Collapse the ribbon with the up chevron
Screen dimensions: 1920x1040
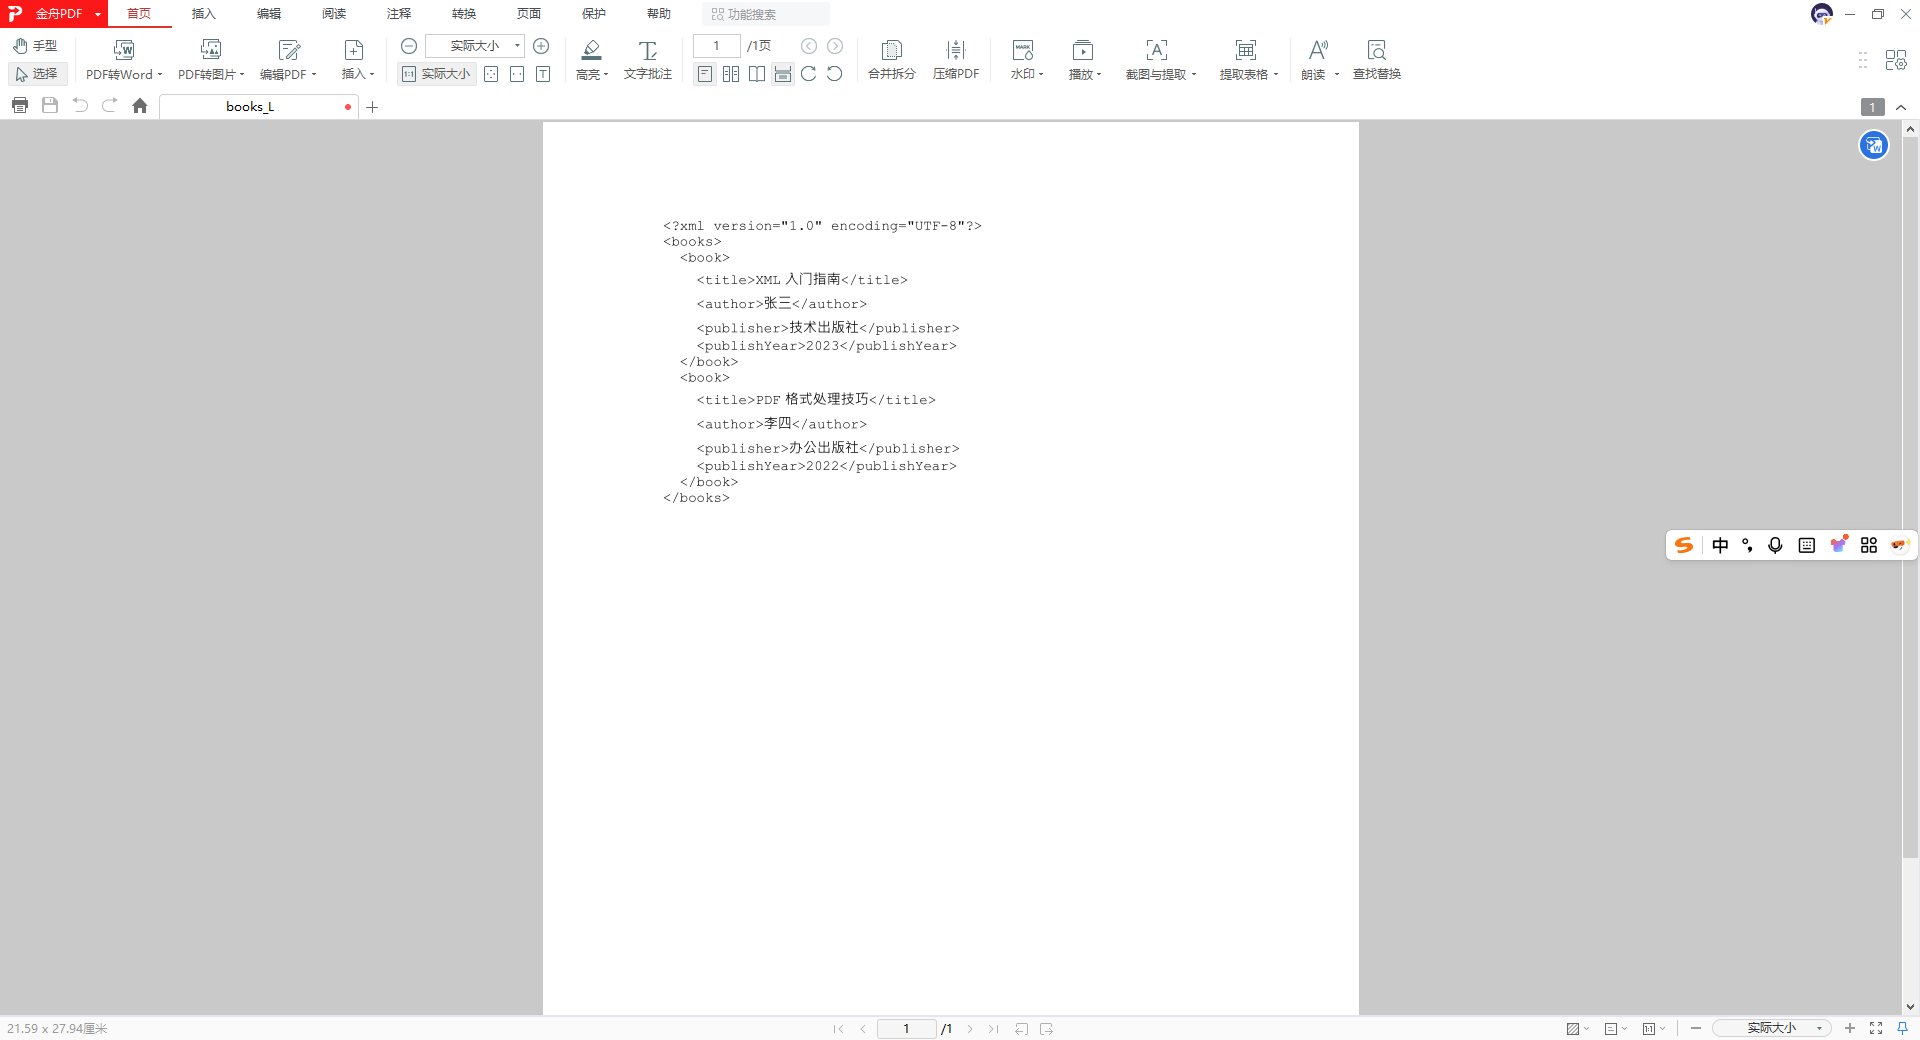click(1901, 107)
